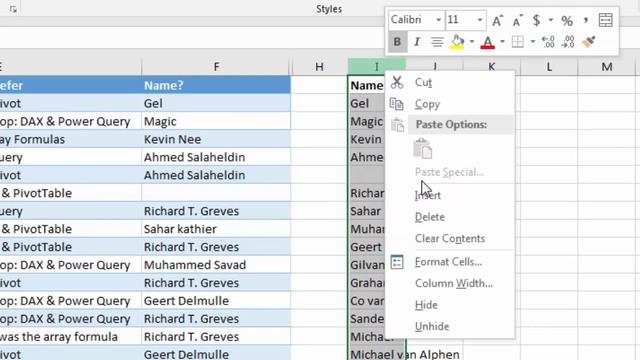Apply red font color
Image resolution: width=640 pixels, height=360 pixels.
point(487,42)
